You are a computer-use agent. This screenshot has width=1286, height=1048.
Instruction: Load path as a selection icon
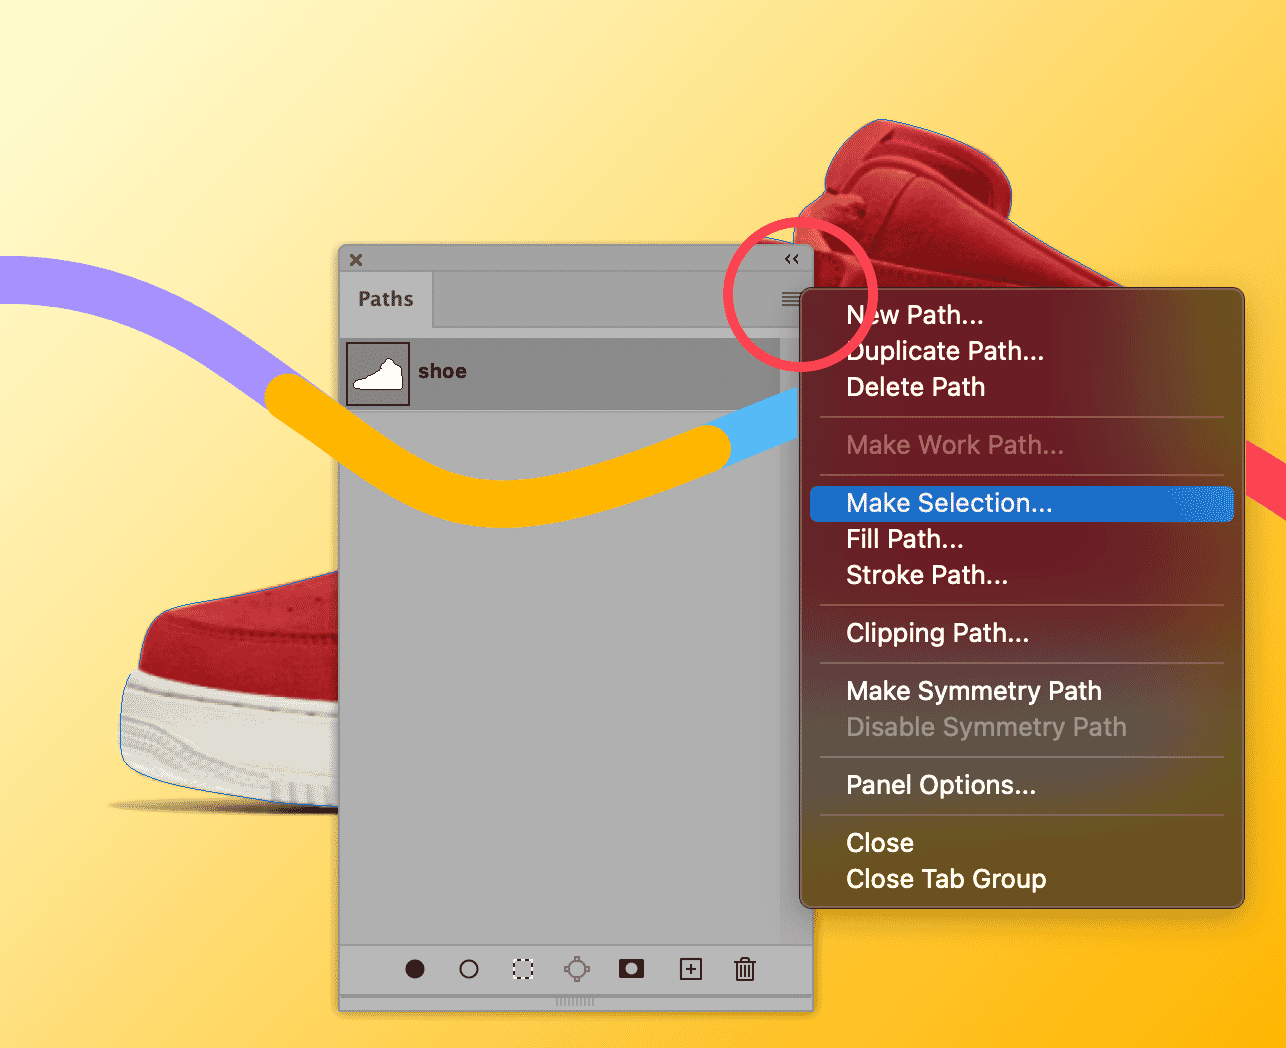pos(523,969)
